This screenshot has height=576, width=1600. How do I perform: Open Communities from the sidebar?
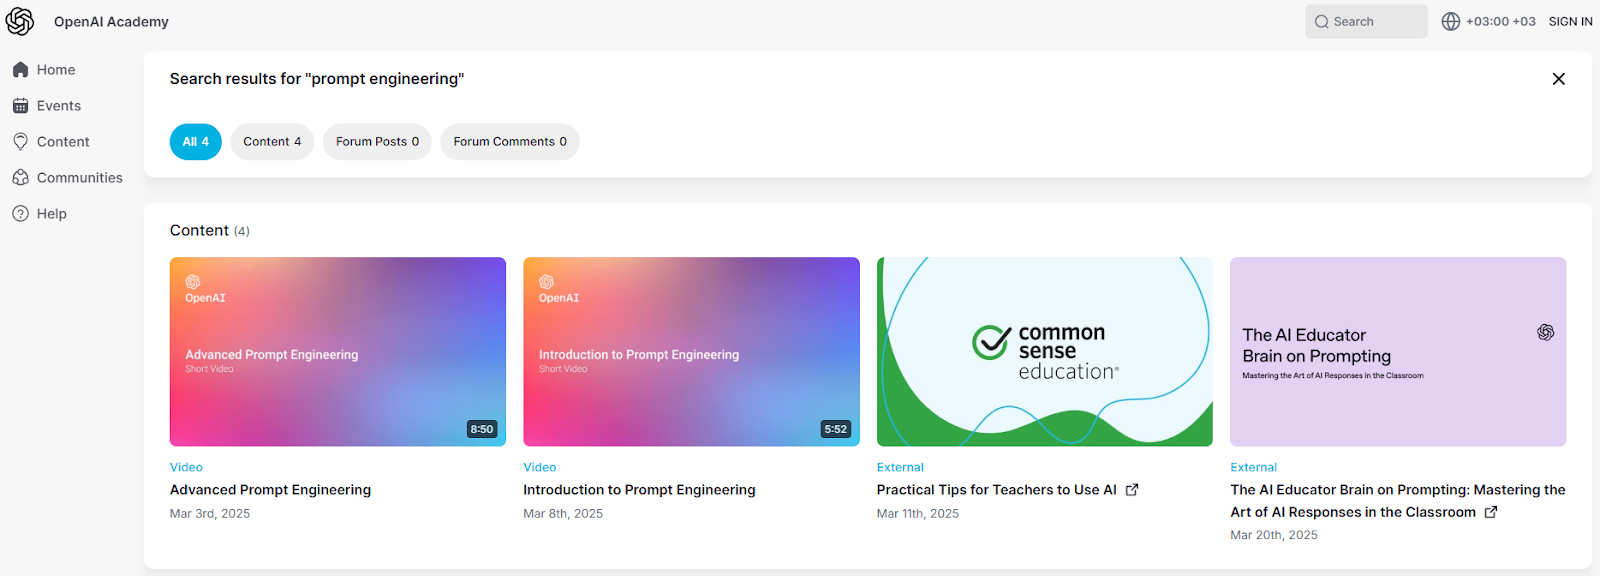(80, 178)
